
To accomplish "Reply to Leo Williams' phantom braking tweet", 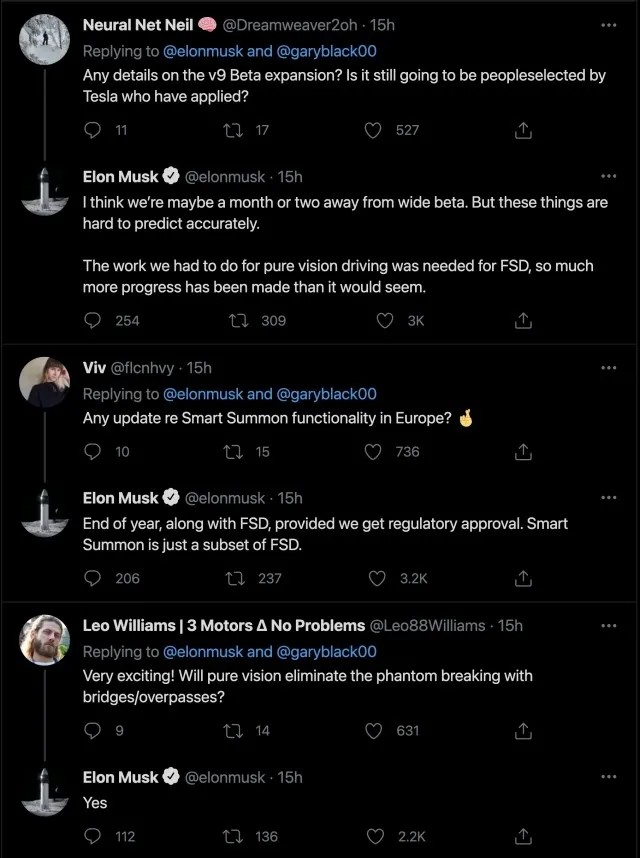I will pos(93,731).
